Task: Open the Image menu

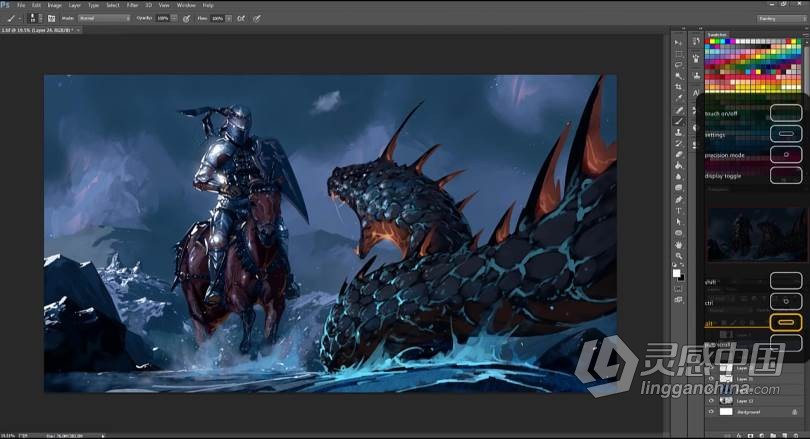Action: [x=54, y=5]
